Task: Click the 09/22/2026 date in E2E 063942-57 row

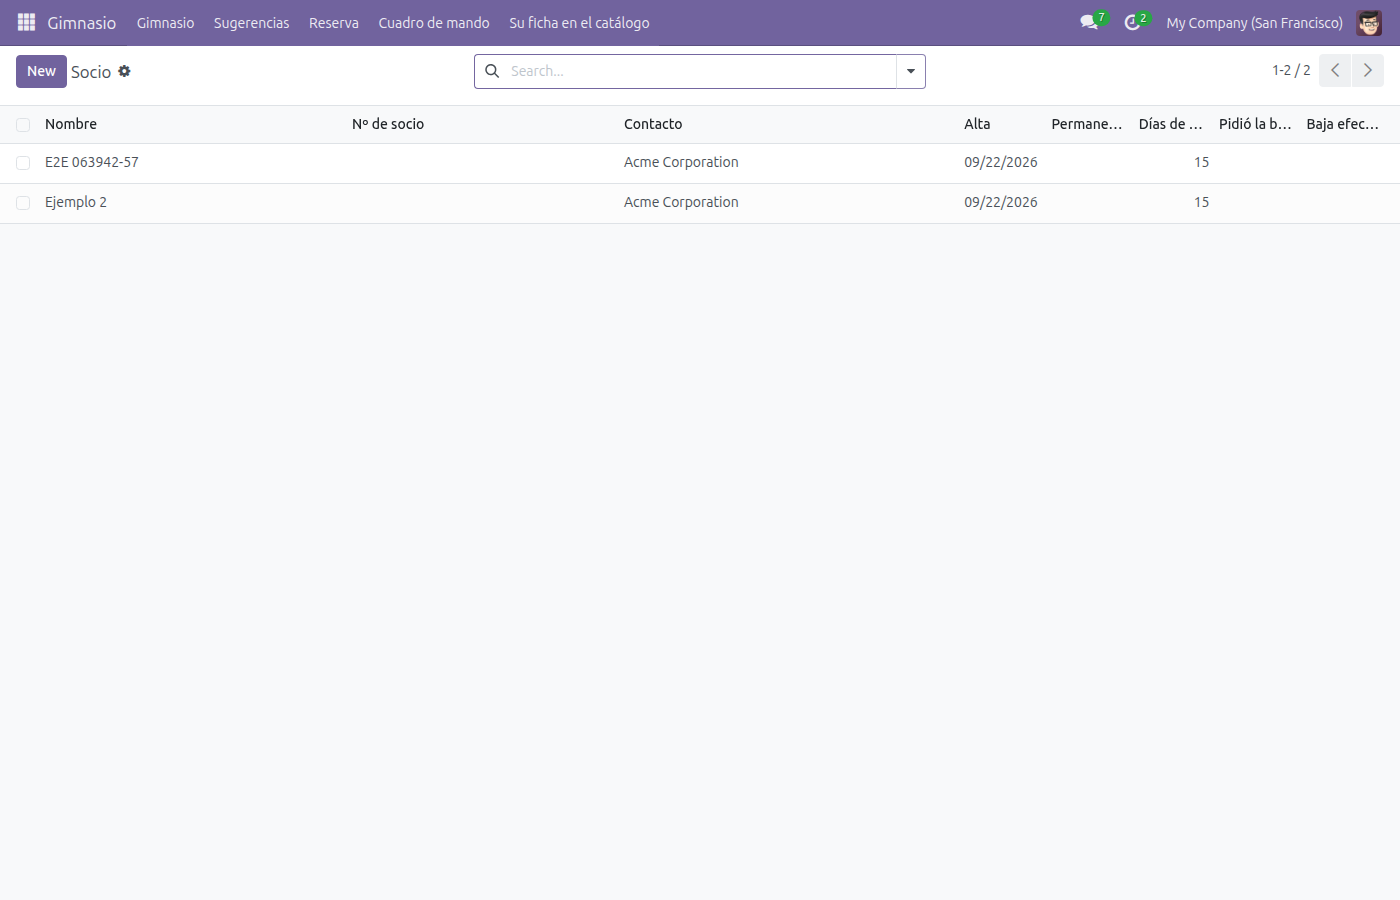Action: 1001,162
